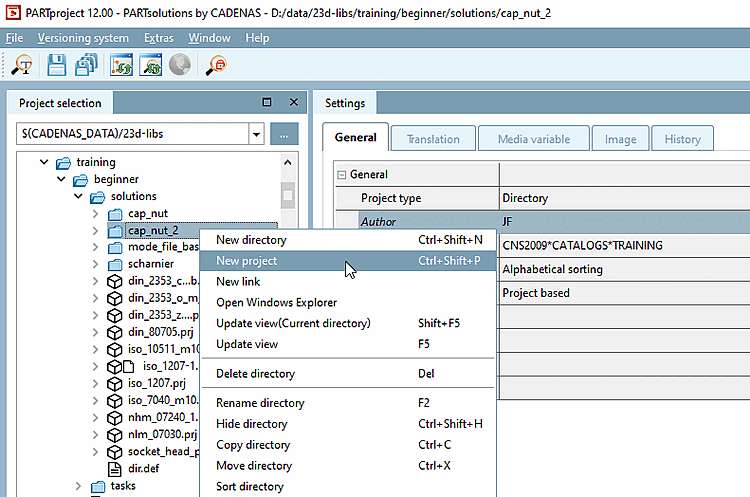Click the greyed-out globe toolbar icon

pos(180,65)
